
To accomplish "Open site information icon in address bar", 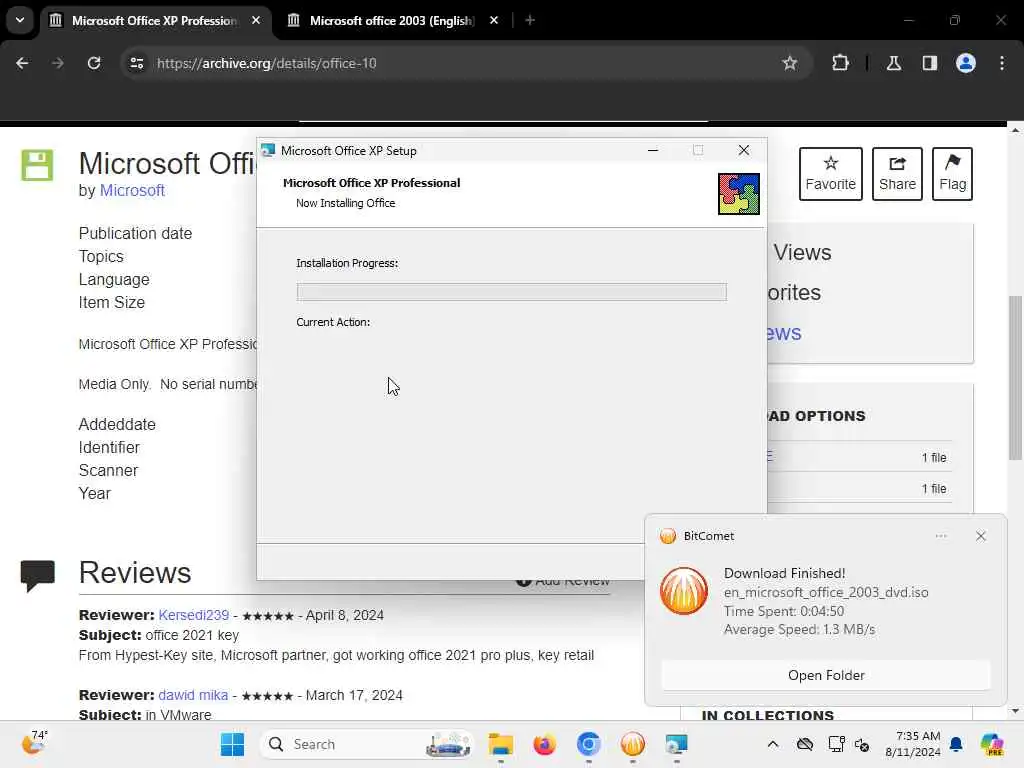I will (136, 63).
